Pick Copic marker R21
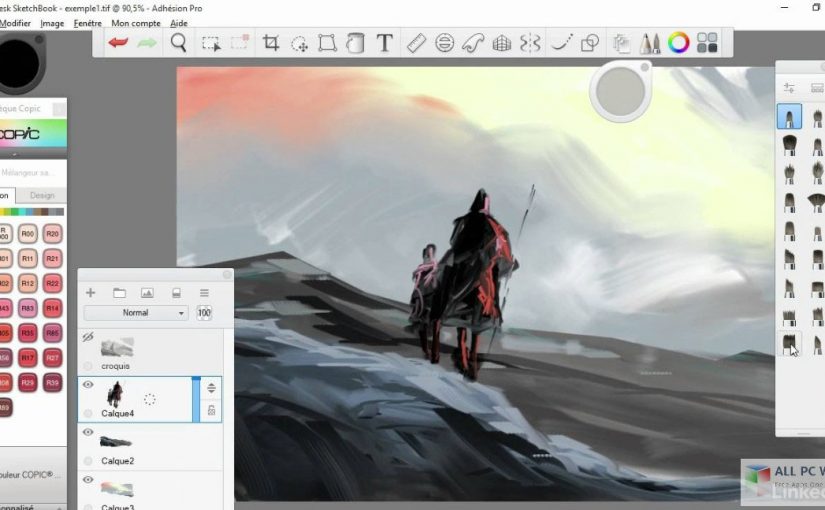Screen dimensions: 825x510 click(52, 258)
